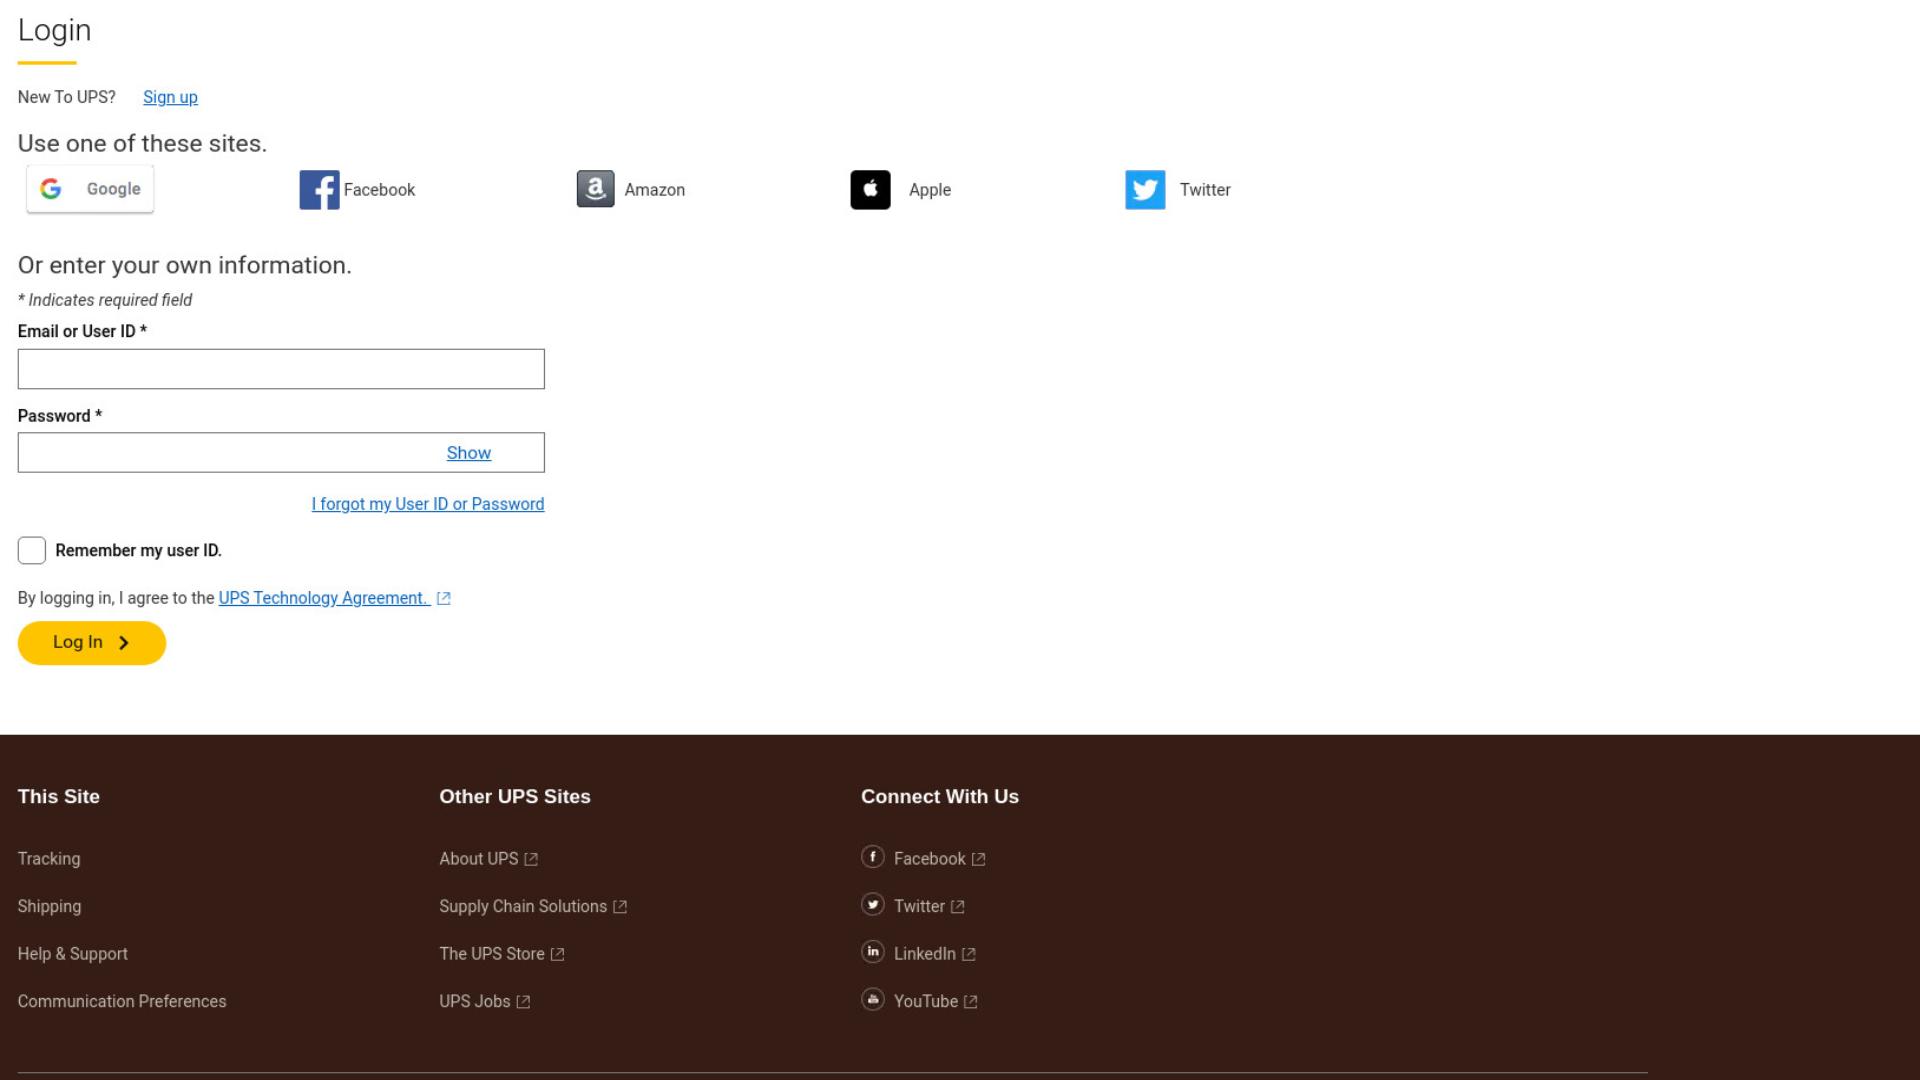Choose the Apple text label for login
1920x1080 pixels.
tap(930, 190)
